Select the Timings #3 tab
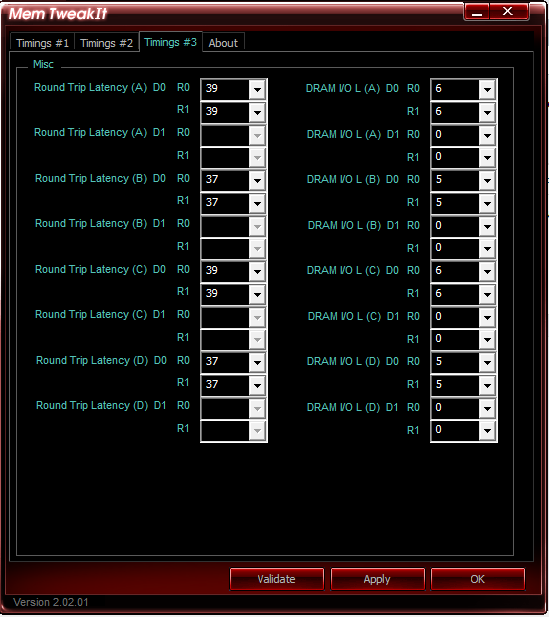This screenshot has width=549, height=617. coord(170,42)
